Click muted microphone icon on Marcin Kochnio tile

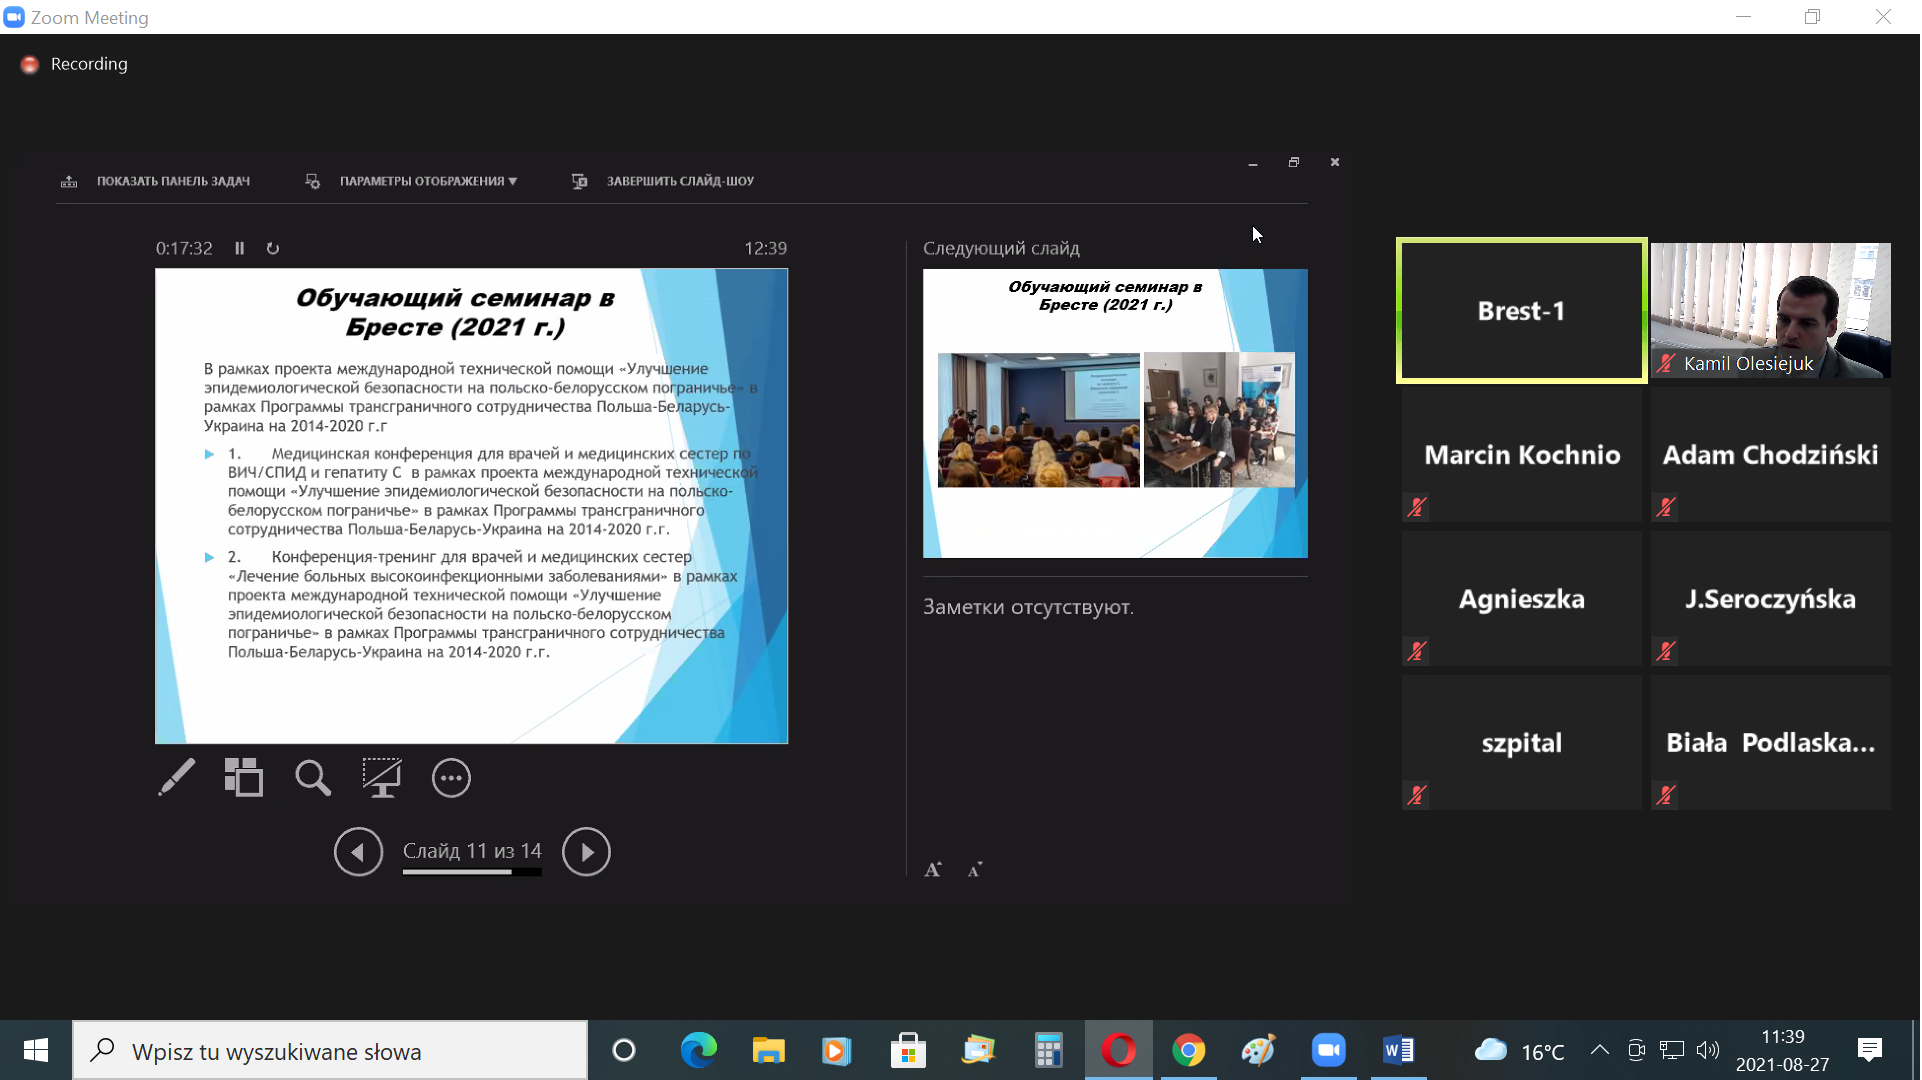pos(1416,507)
